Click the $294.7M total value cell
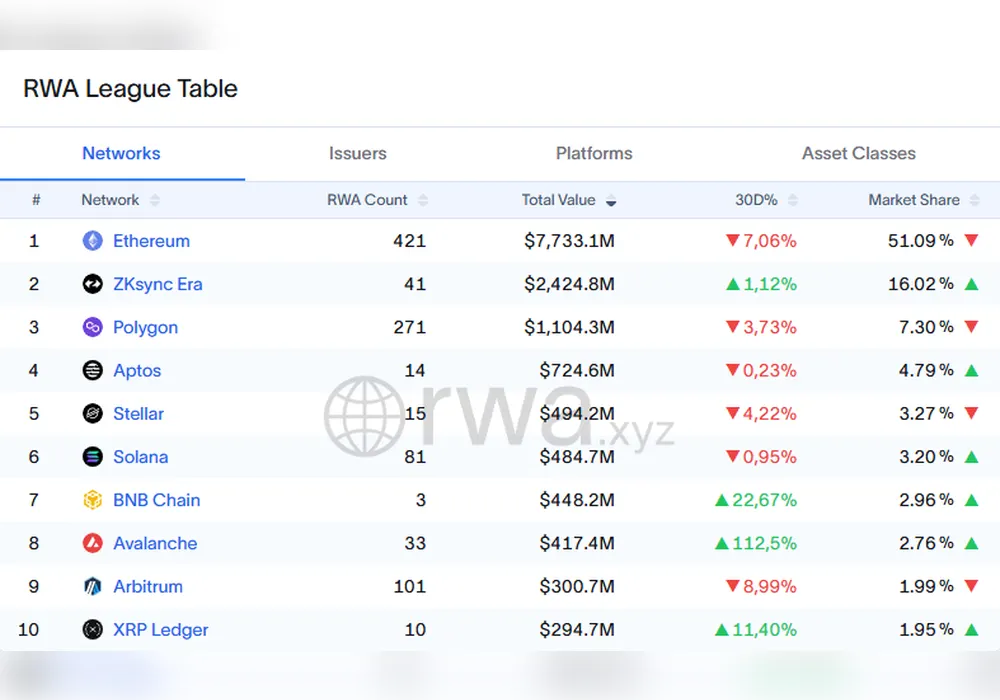This screenshot has width=1000, height=700. [577, 630]
